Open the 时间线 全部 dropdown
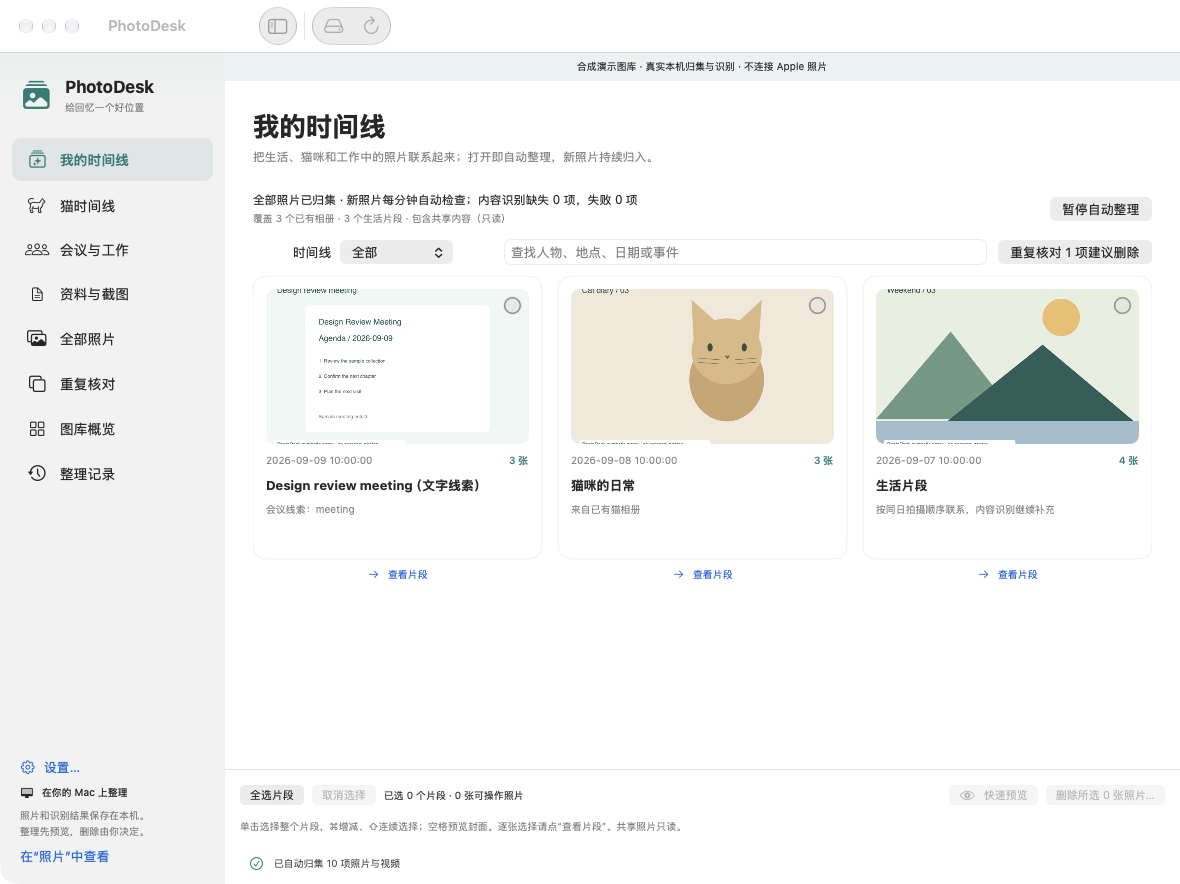Image resolution: width=1180 pixels, height=884 pixels. point(397,252)
